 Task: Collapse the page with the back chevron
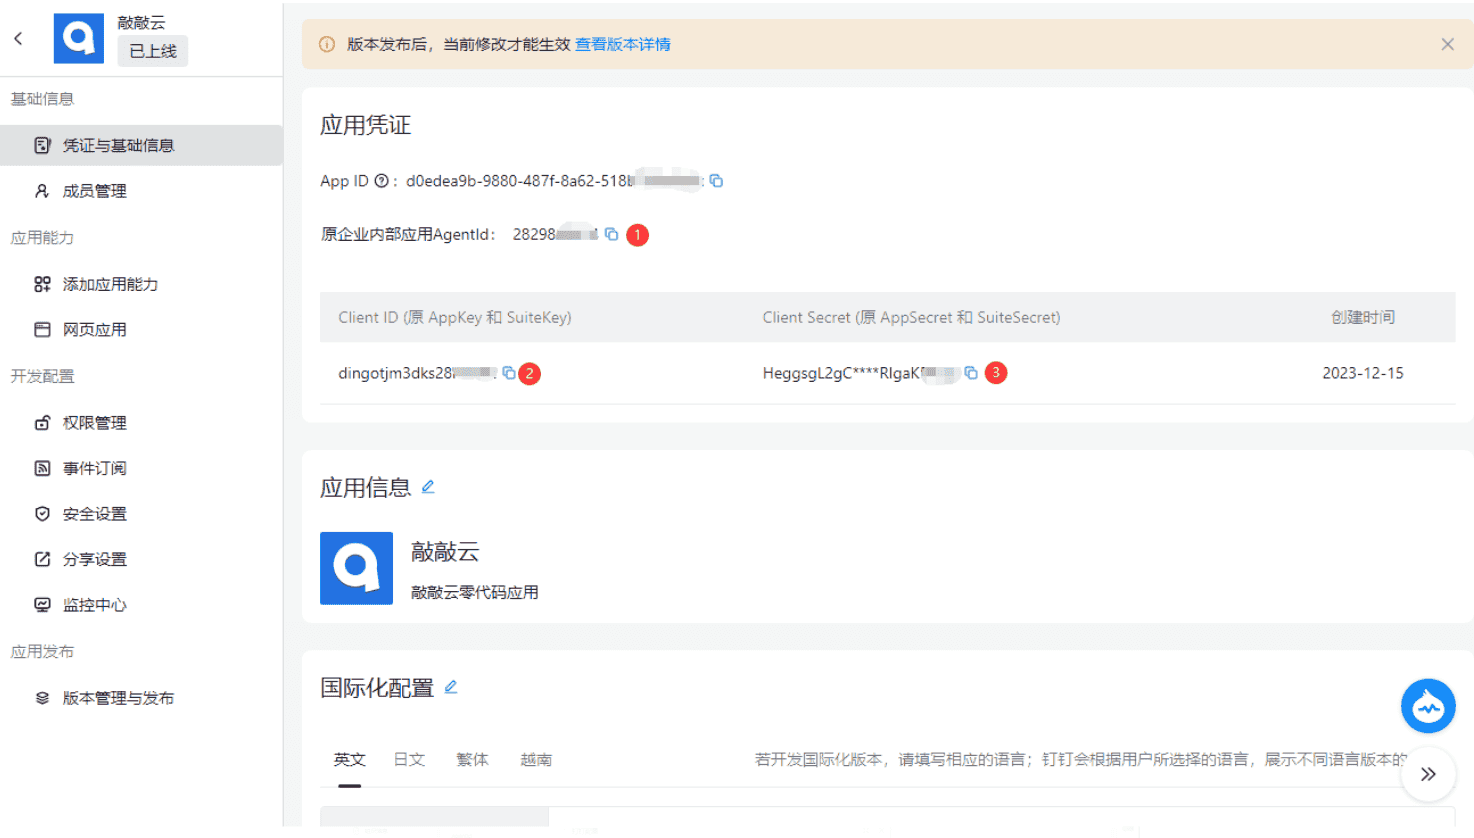tap(18, 37)
